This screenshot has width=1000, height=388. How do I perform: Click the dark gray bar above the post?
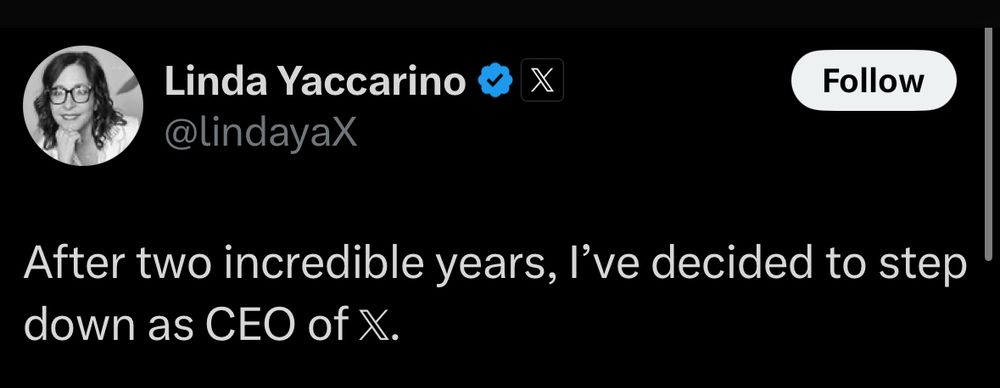pyautogui.click(x=500, y=13)
